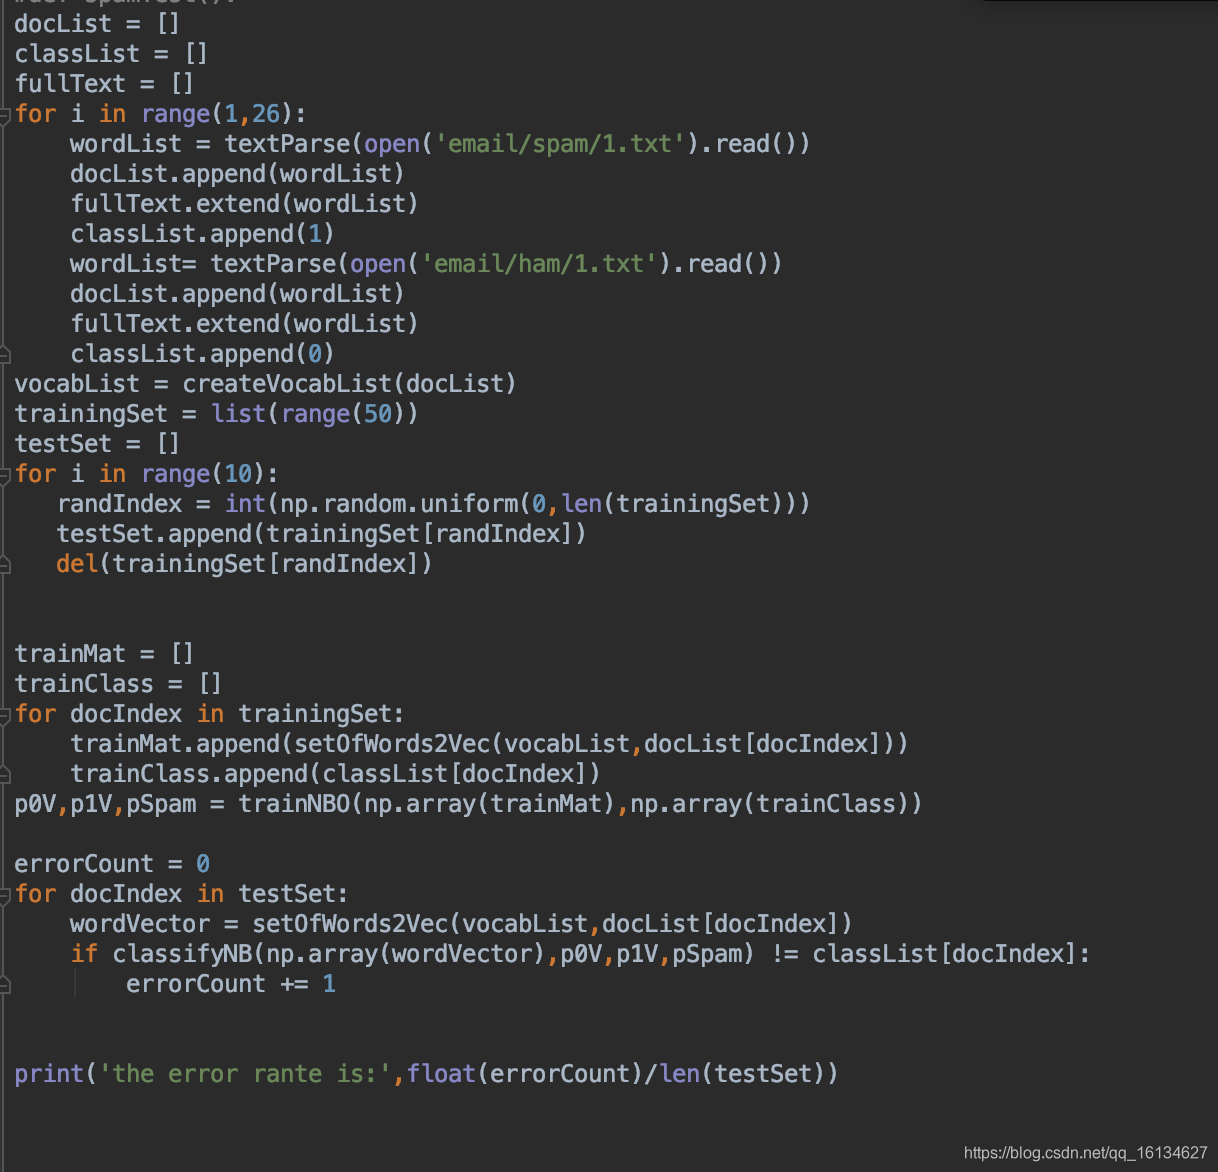Image resolution: width=1218 pixels, height=1172 pixels.
Task: Click the 'fullText = []' line
Action: [x=104, y=84]
